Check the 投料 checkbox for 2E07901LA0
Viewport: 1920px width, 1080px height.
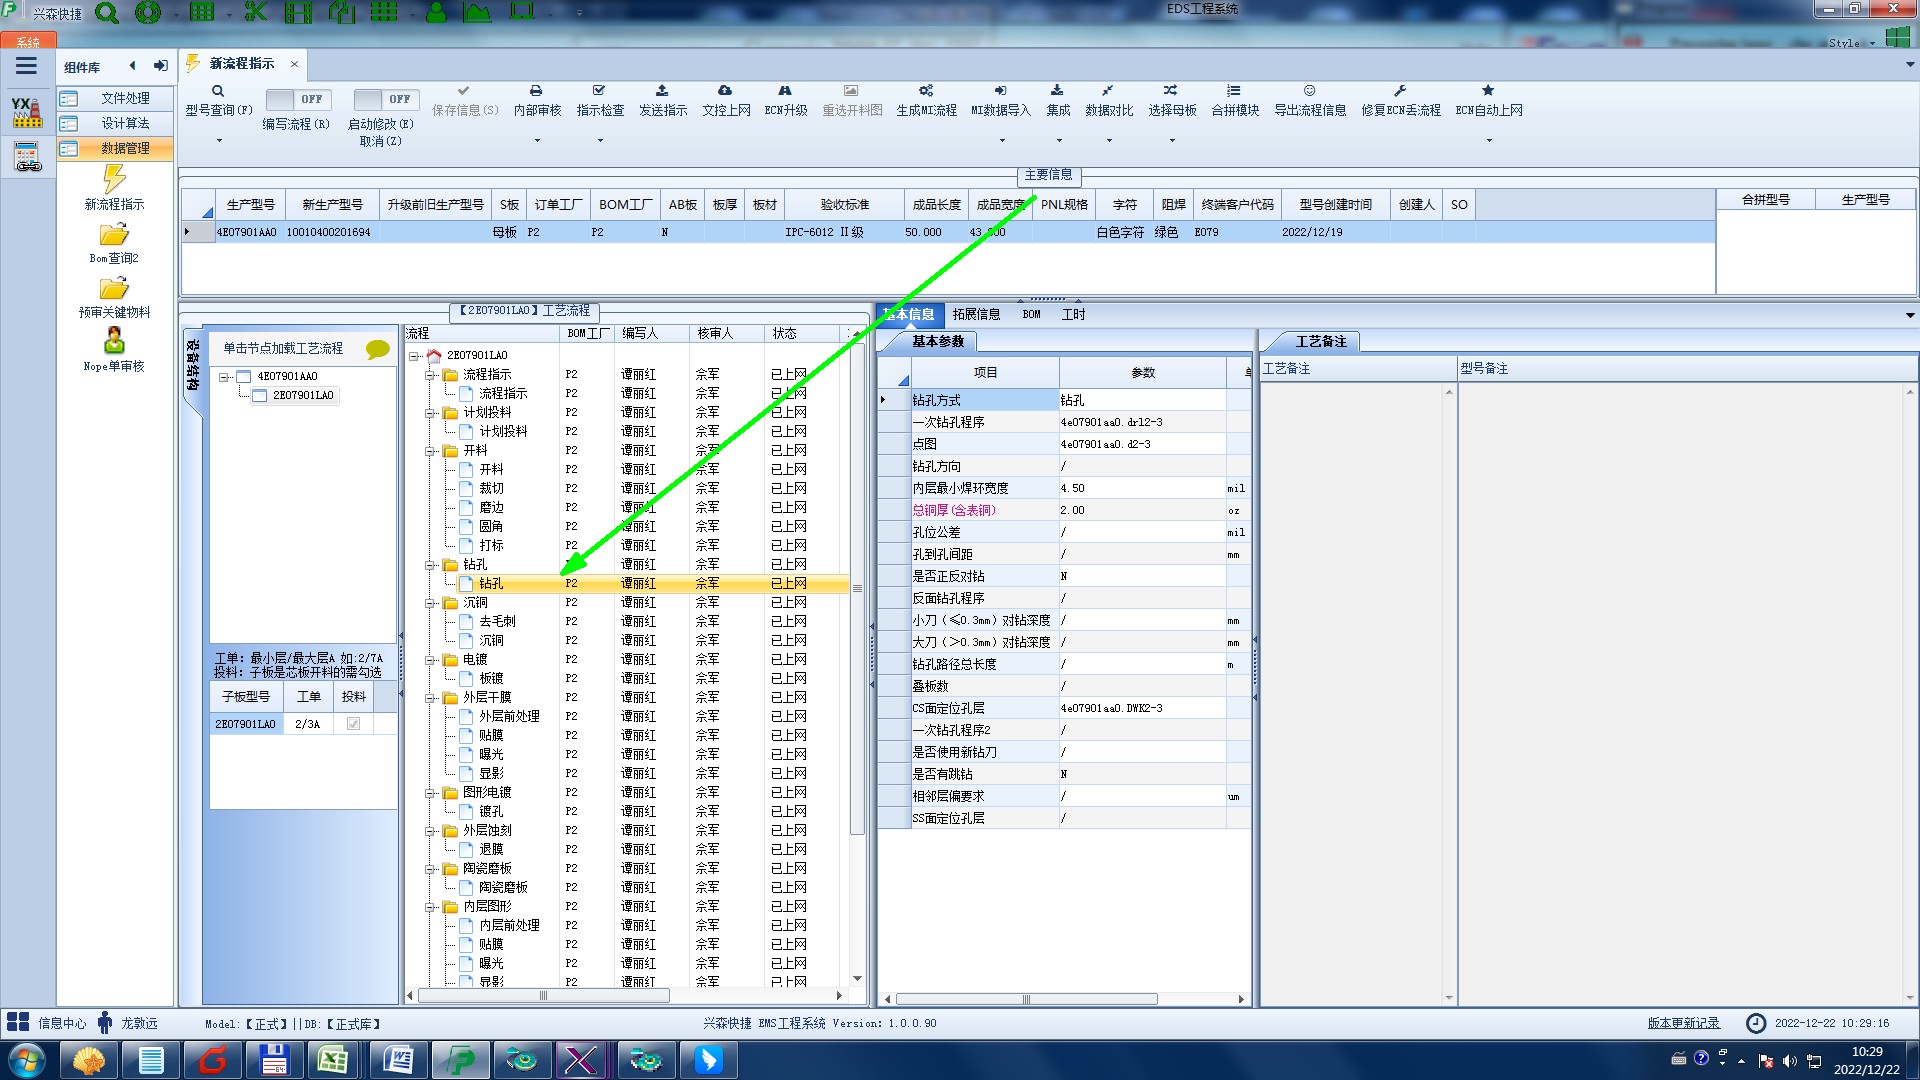pyautogui.click(x=353, y=724)
